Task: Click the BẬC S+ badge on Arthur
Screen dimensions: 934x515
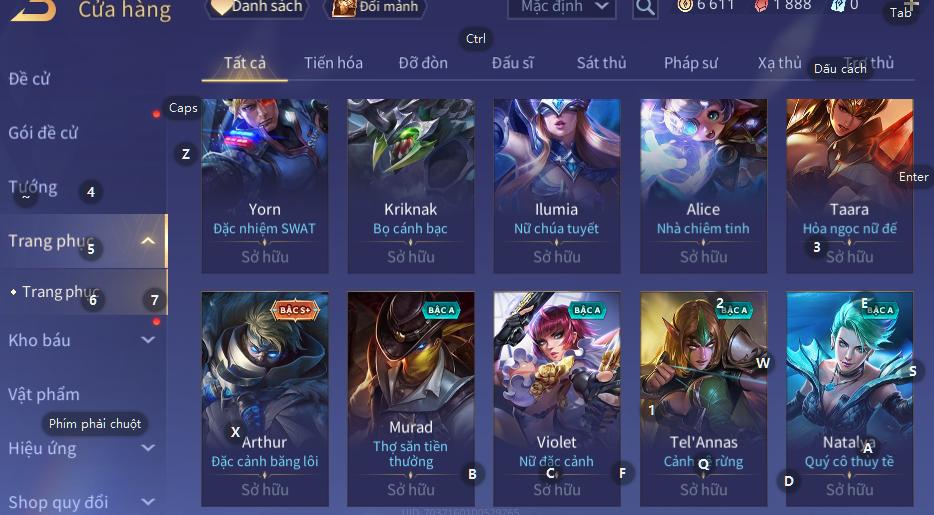Action: (295, 310)
